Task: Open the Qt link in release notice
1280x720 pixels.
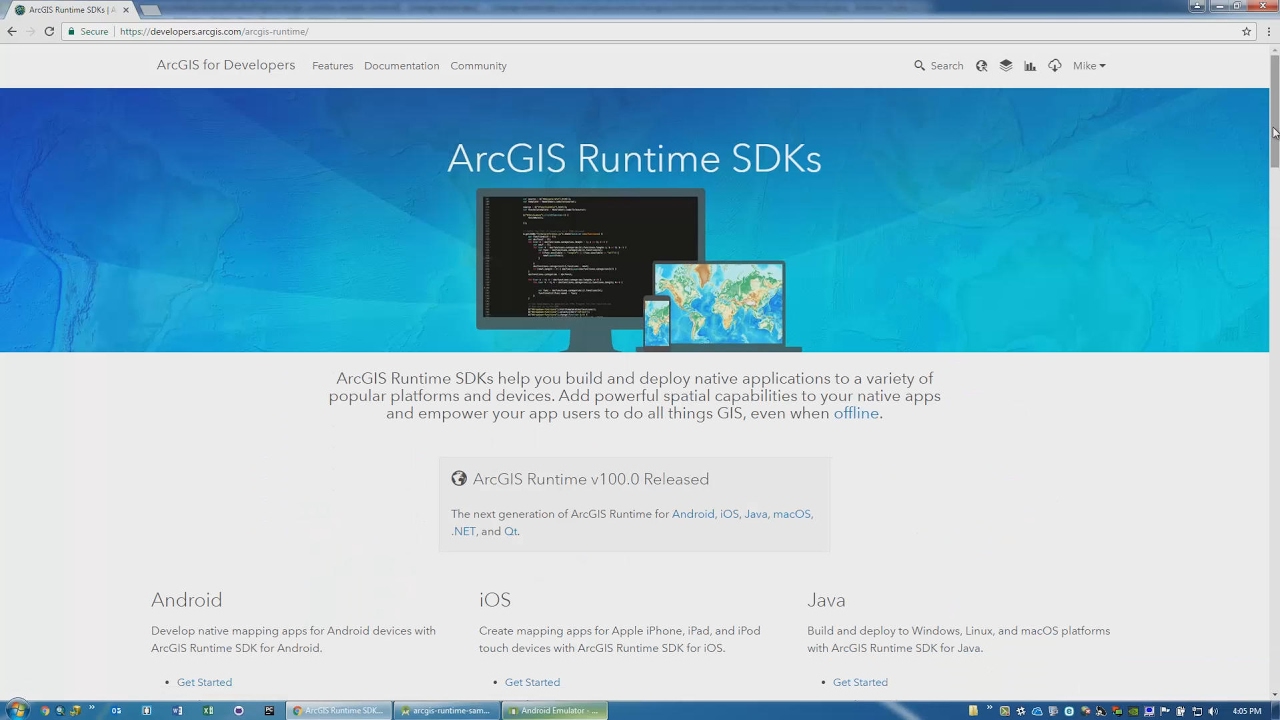Action: pos(510,531)
